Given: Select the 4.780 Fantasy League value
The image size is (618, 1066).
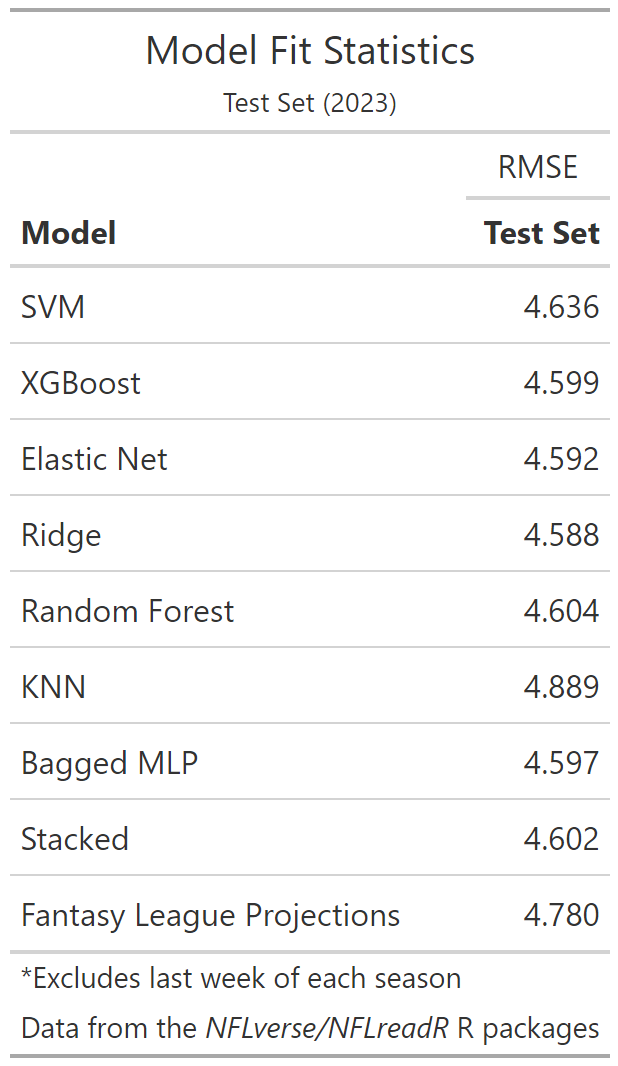Looking at the screenshot, I should (x=561, y=914).
